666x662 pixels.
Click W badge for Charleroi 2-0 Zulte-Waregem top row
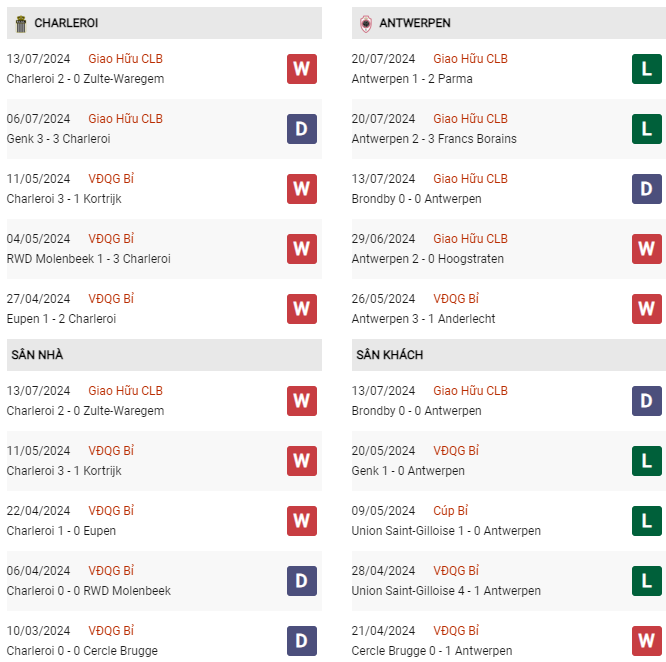(x=302, y=69)
